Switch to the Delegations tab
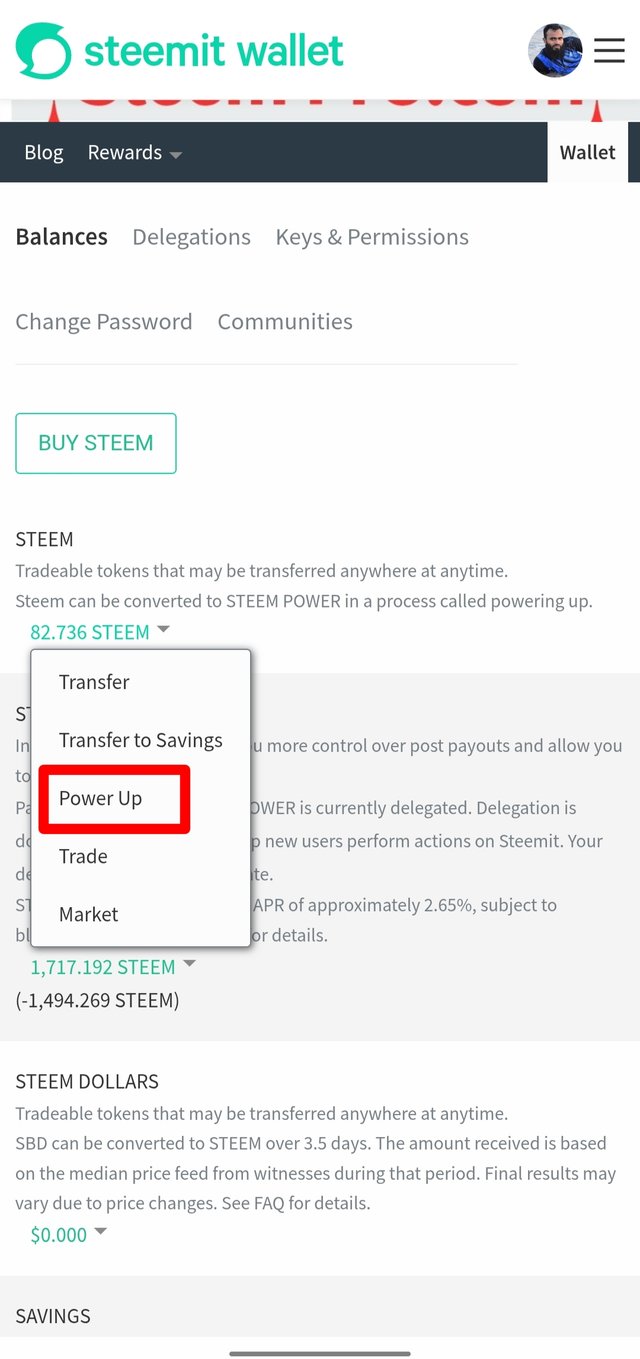The image size is (640, 1359). (x=191, y=237)
